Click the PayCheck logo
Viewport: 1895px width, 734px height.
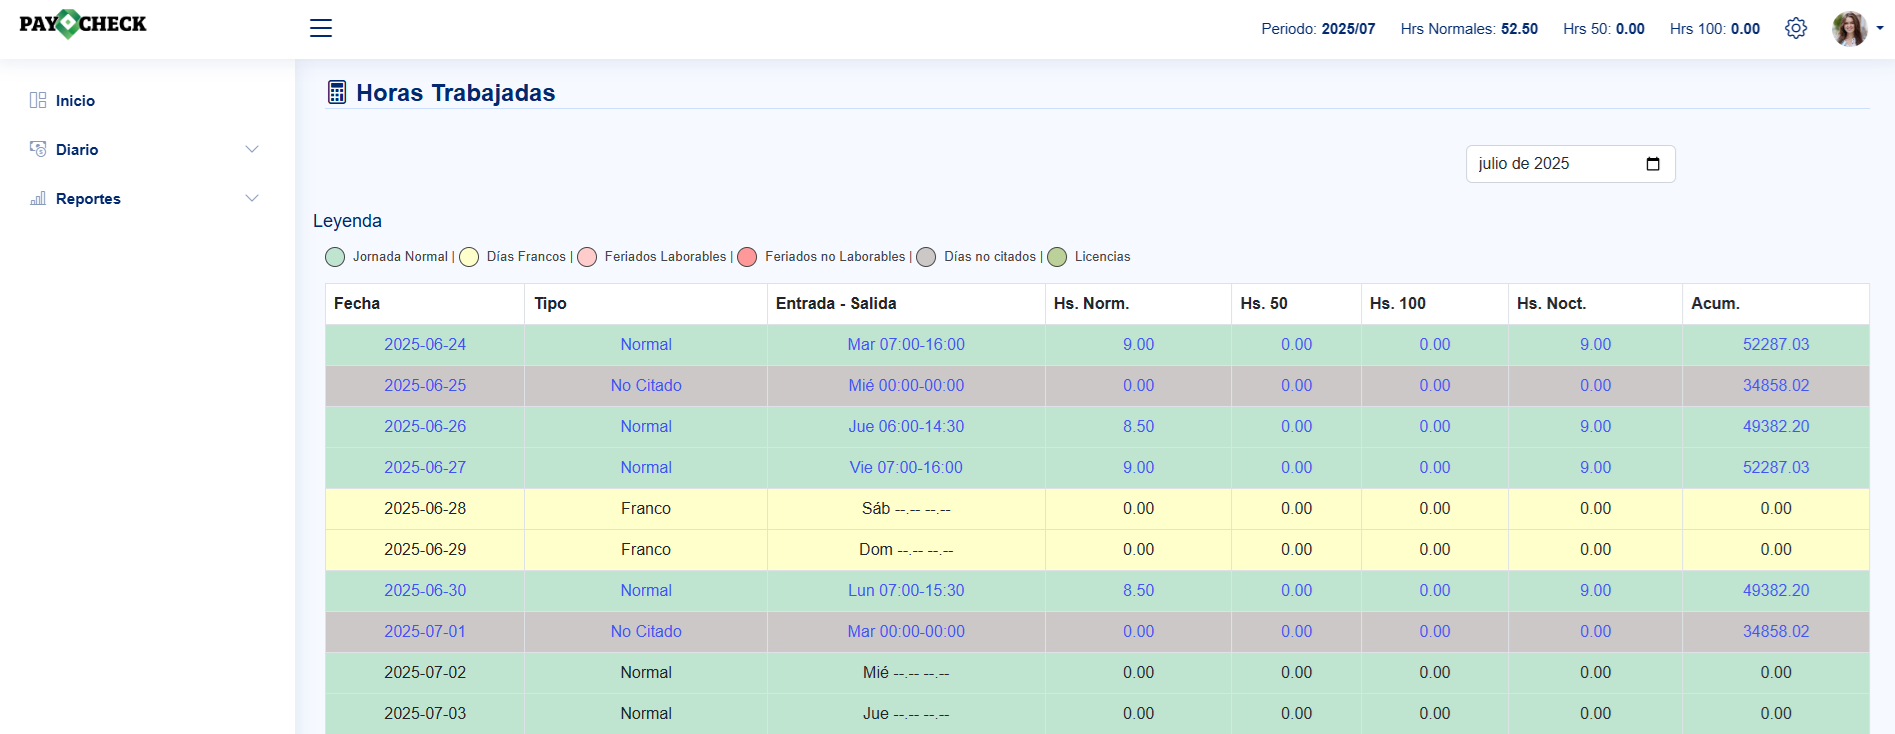click(83, 24)
